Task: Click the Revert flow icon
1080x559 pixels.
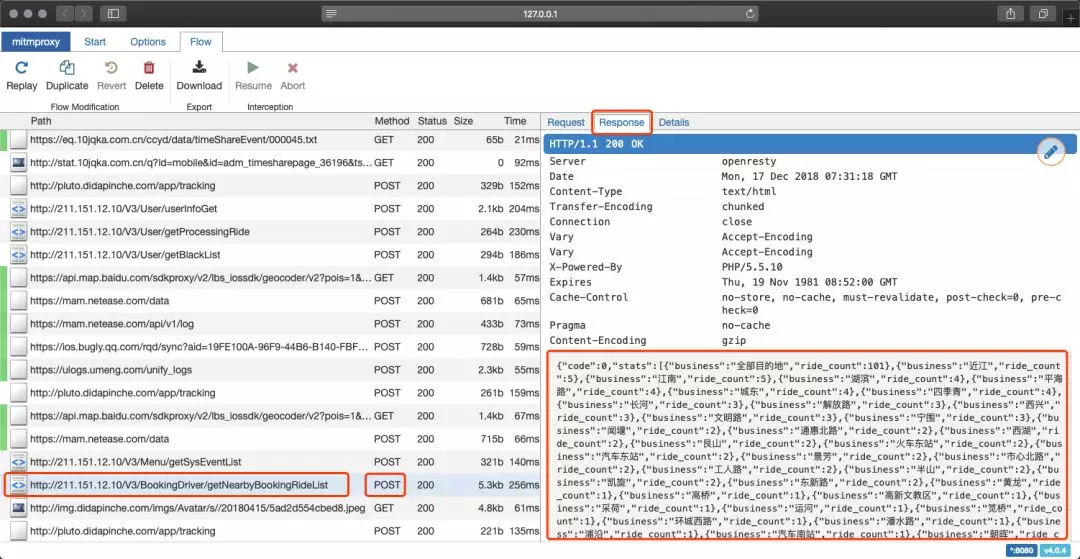Action: pos(111,67)
